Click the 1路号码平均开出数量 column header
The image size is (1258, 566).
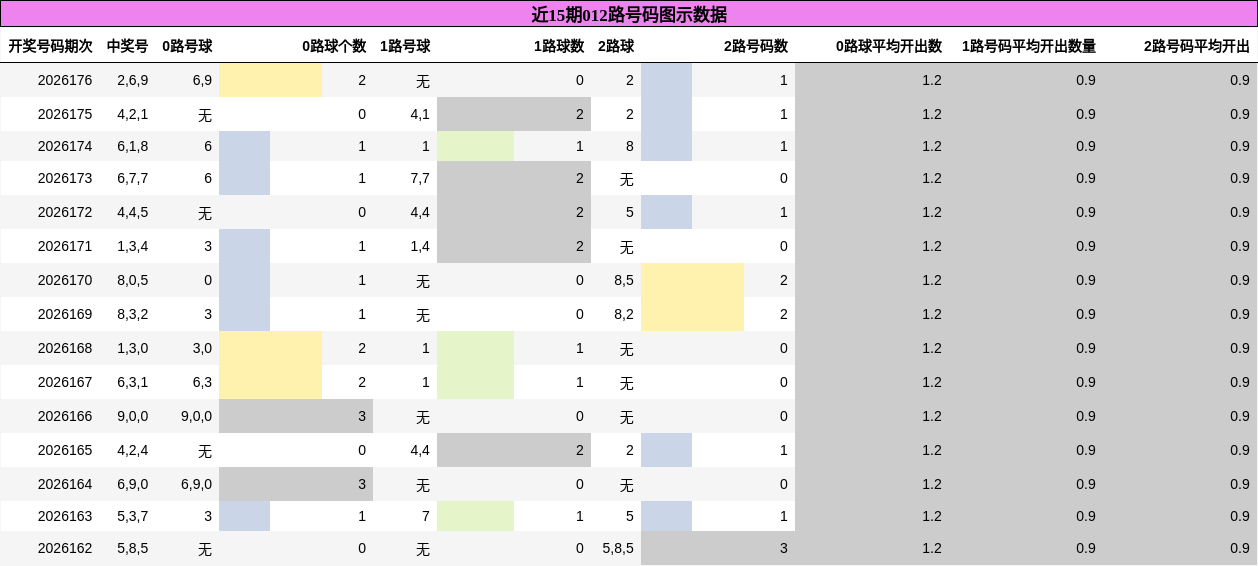1029,46
